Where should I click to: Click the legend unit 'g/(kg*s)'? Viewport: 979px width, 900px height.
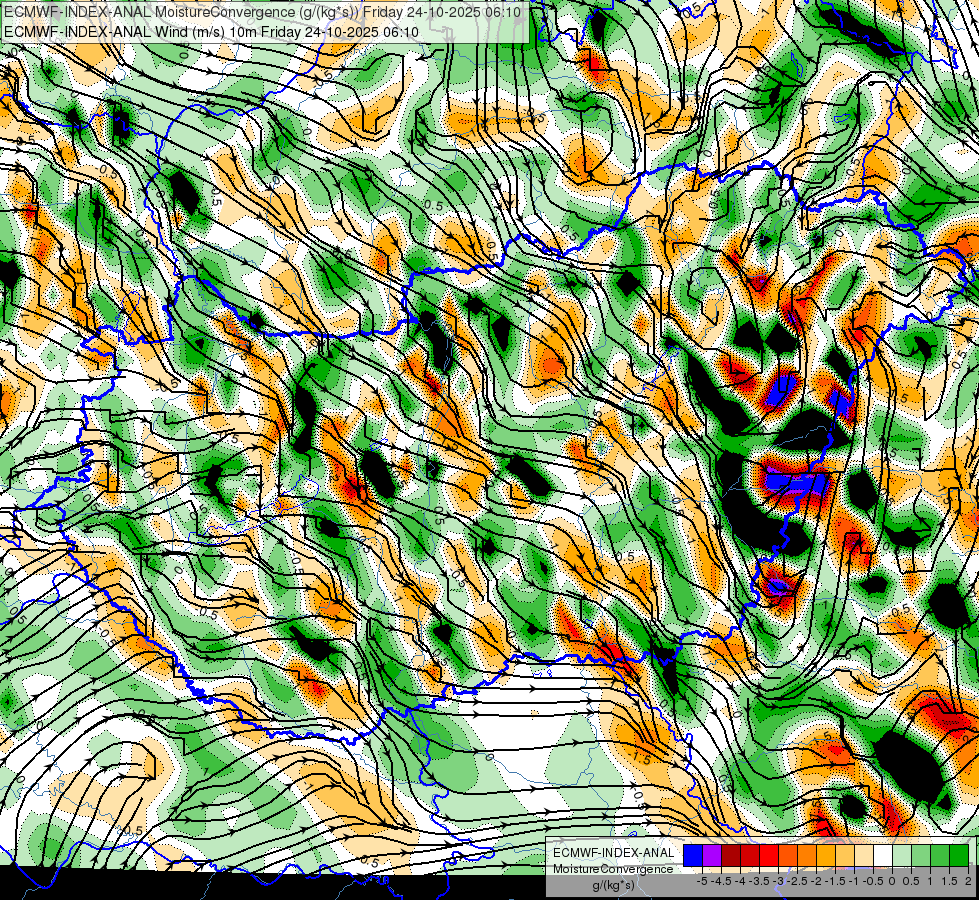[x=613, y=886]
